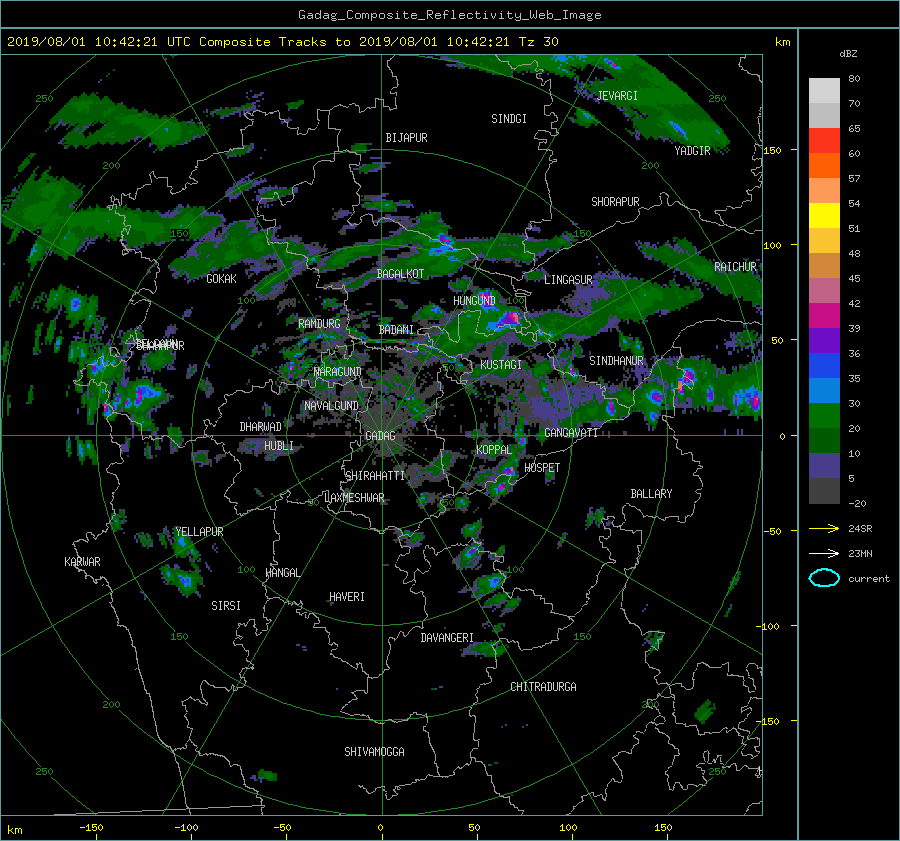Screen dimensions: 900x841
Task: Click the KUSTAGI city label
Action: click(501, 365)
